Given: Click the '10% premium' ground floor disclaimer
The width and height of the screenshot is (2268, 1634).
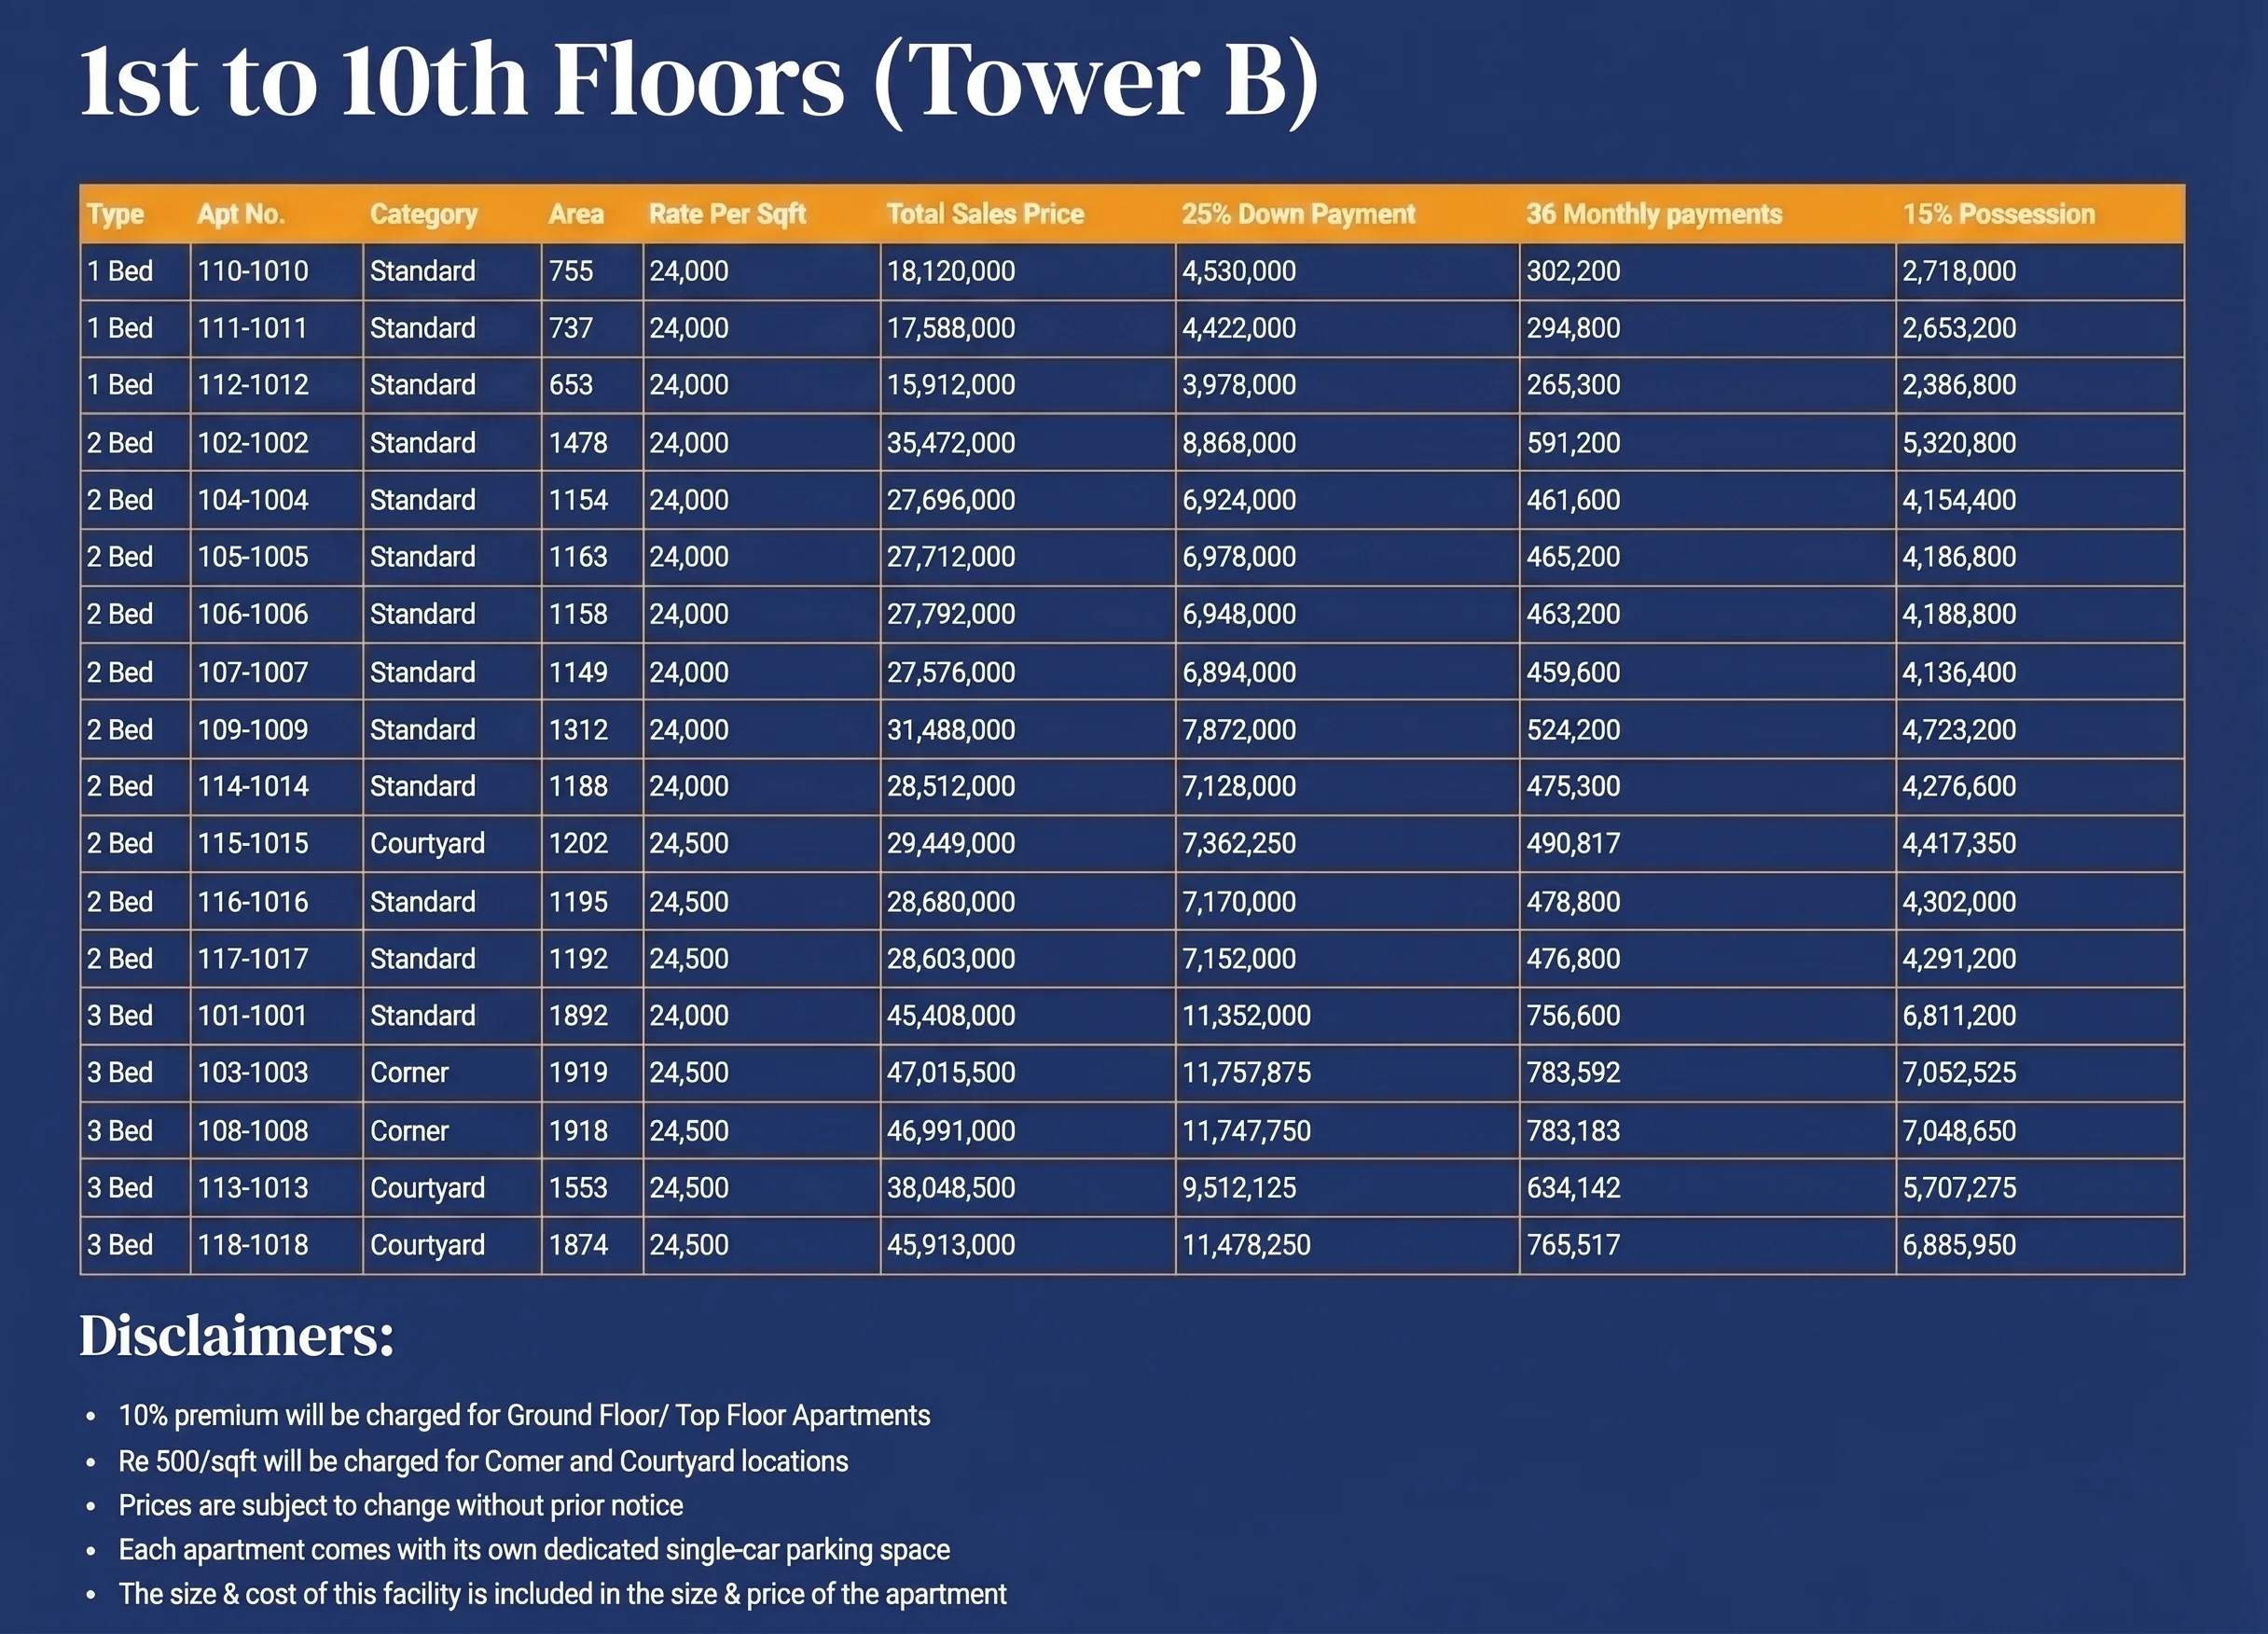Looking at the screenshot, I should click(524, 1416).
